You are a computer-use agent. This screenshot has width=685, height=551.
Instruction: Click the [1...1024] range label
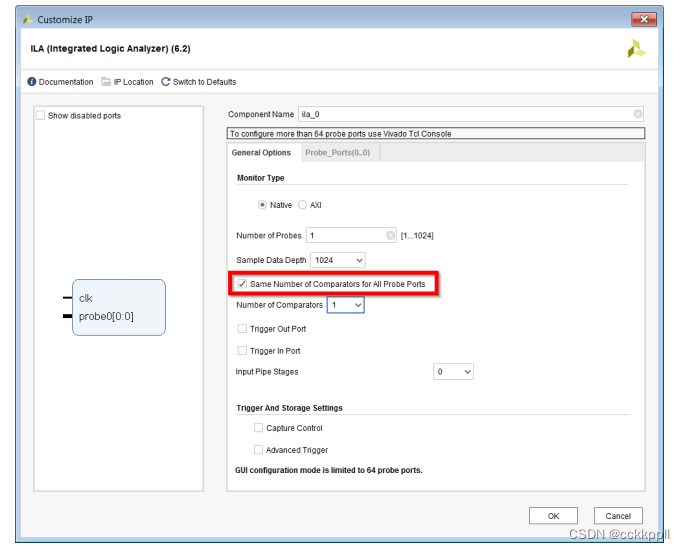[x=417, y=236]
